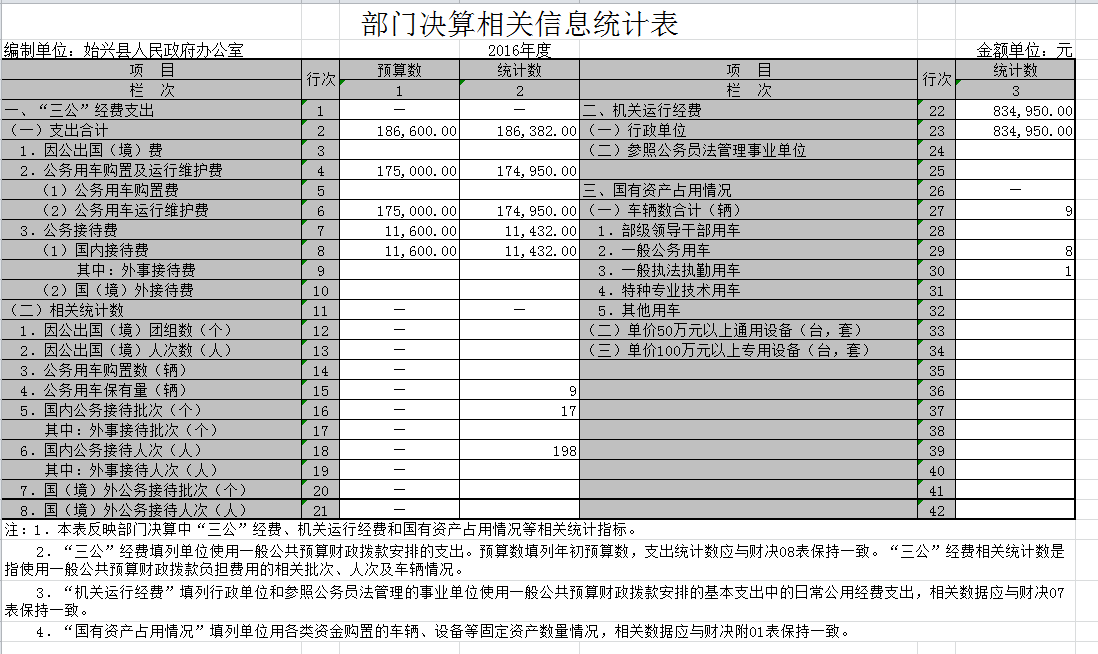The height and width of the screenshot is (654, 1098).
Task: Select row label 2．因公出国（境）人次数（人）
Action: pos(125,350)
